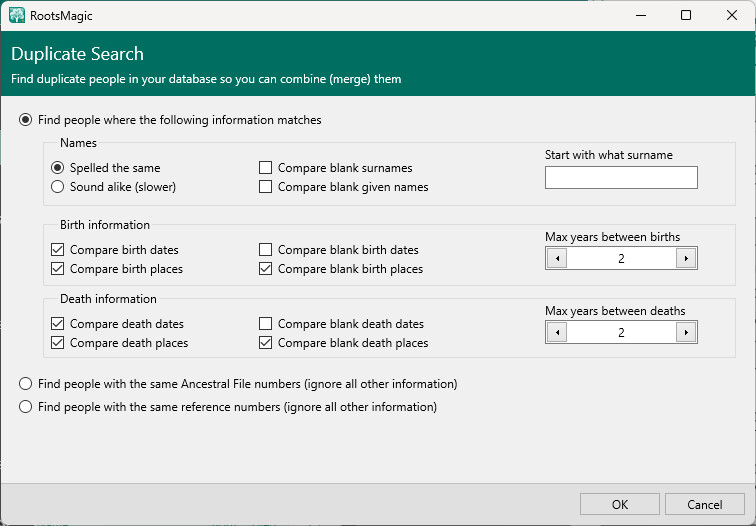The image size is (756, 526).
Task: Decrease max years between deaths with left arrow
Action: [x=557, y=332]
